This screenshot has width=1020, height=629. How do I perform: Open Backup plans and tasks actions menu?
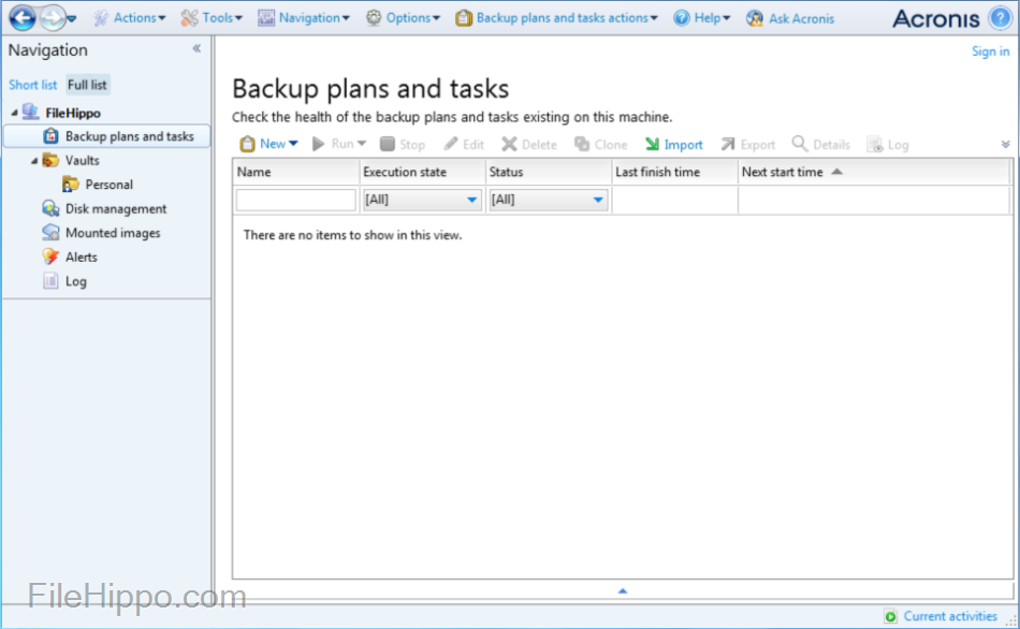click(x=556, y=18)
